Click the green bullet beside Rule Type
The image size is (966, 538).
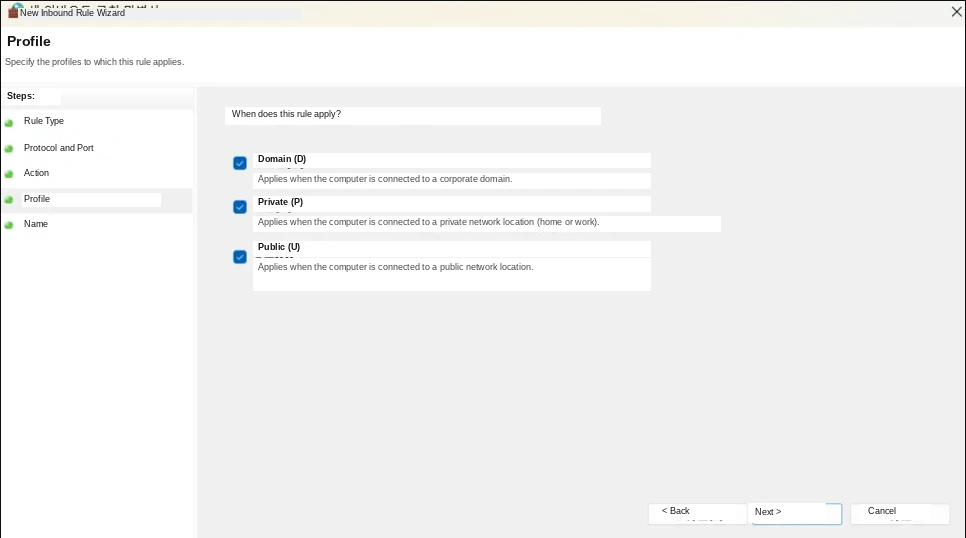[9, 123]
